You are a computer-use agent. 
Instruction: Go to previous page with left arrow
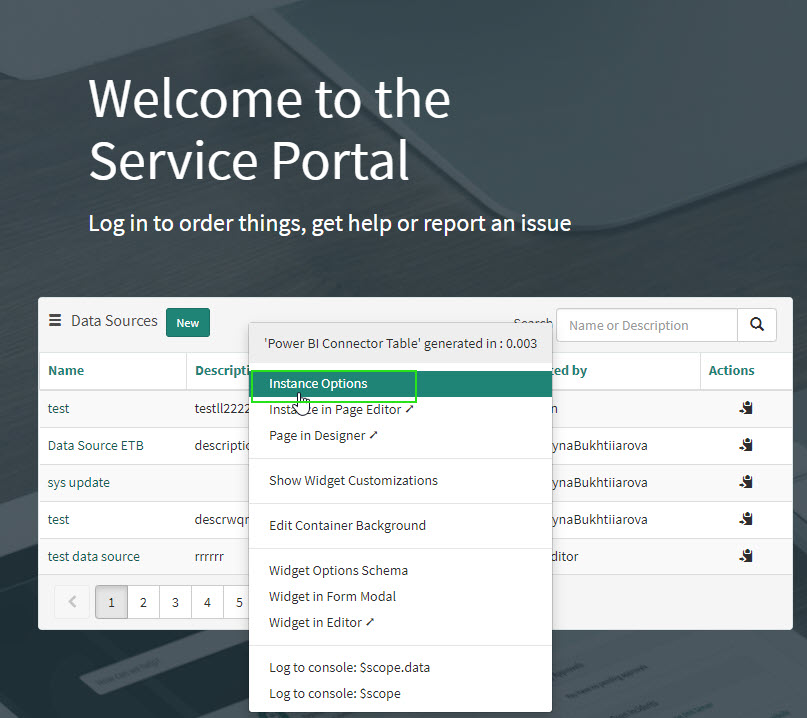(x=72, y=602)
